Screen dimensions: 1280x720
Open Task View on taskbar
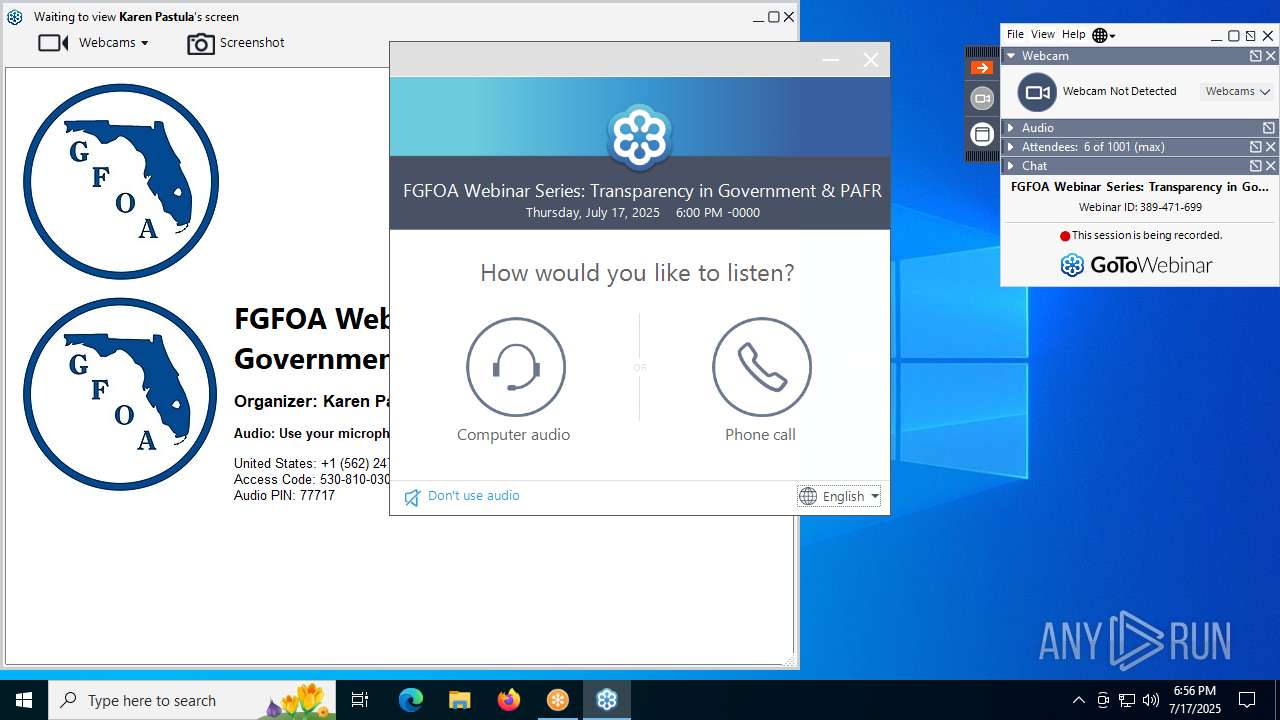coord(360,700)
